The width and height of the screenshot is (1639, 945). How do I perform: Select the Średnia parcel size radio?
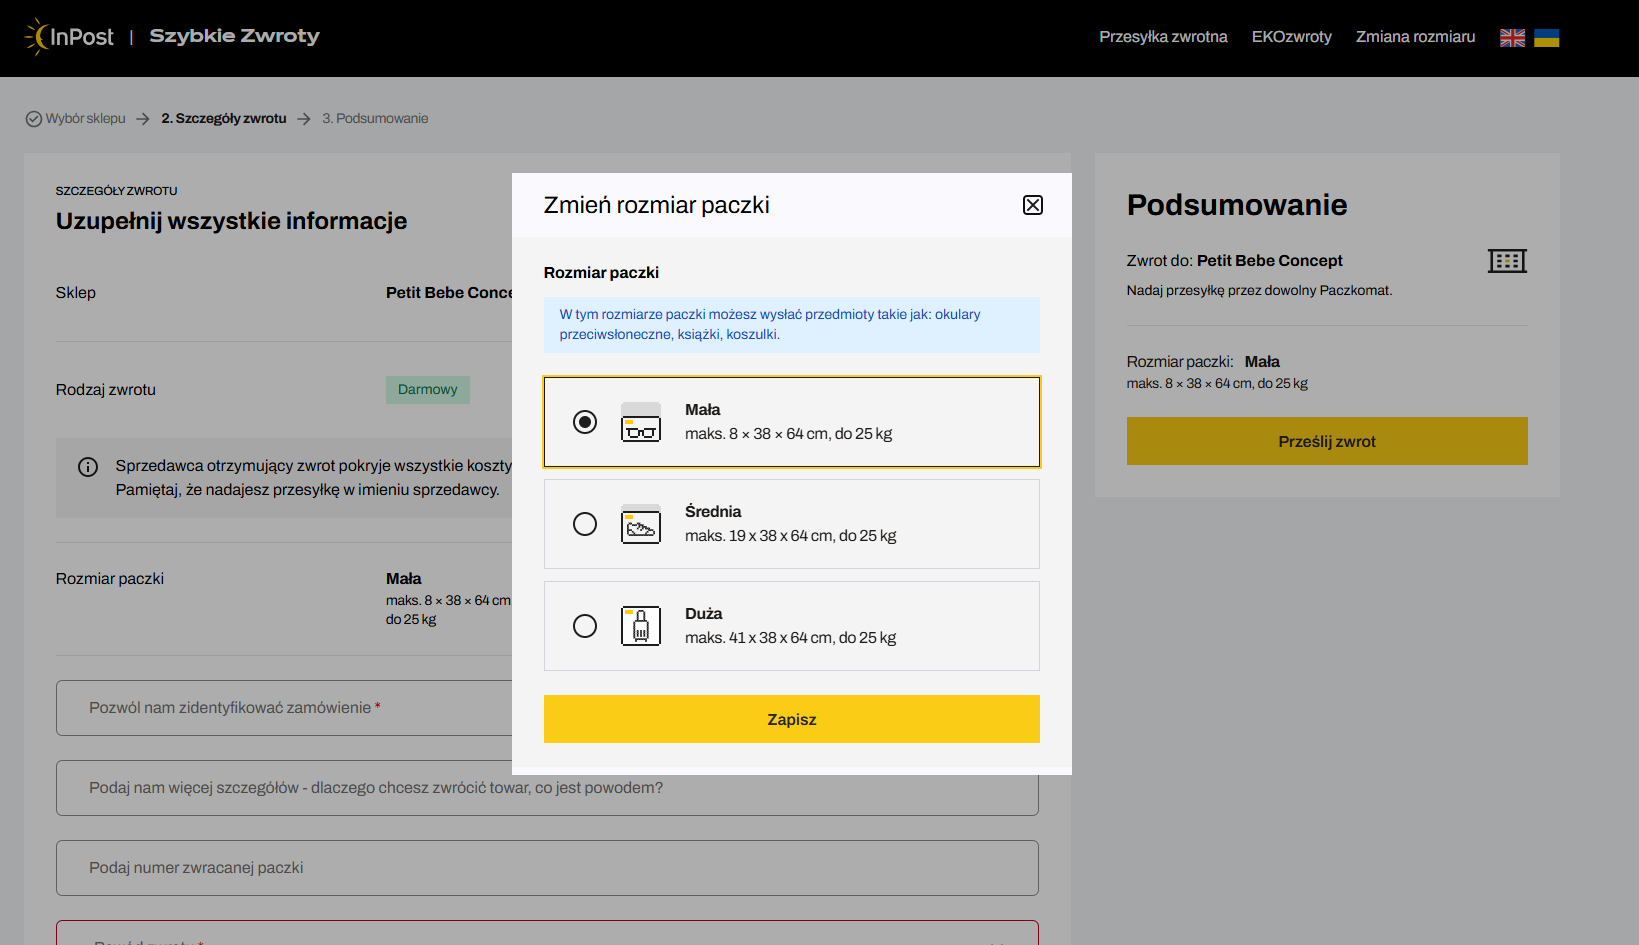click(585, 524)
